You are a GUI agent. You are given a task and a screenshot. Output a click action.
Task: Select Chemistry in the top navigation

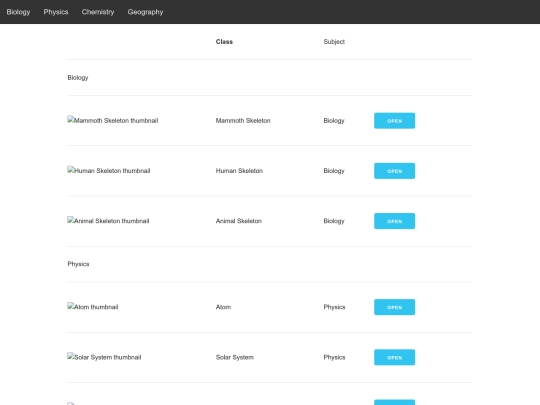tap(98, 12)
